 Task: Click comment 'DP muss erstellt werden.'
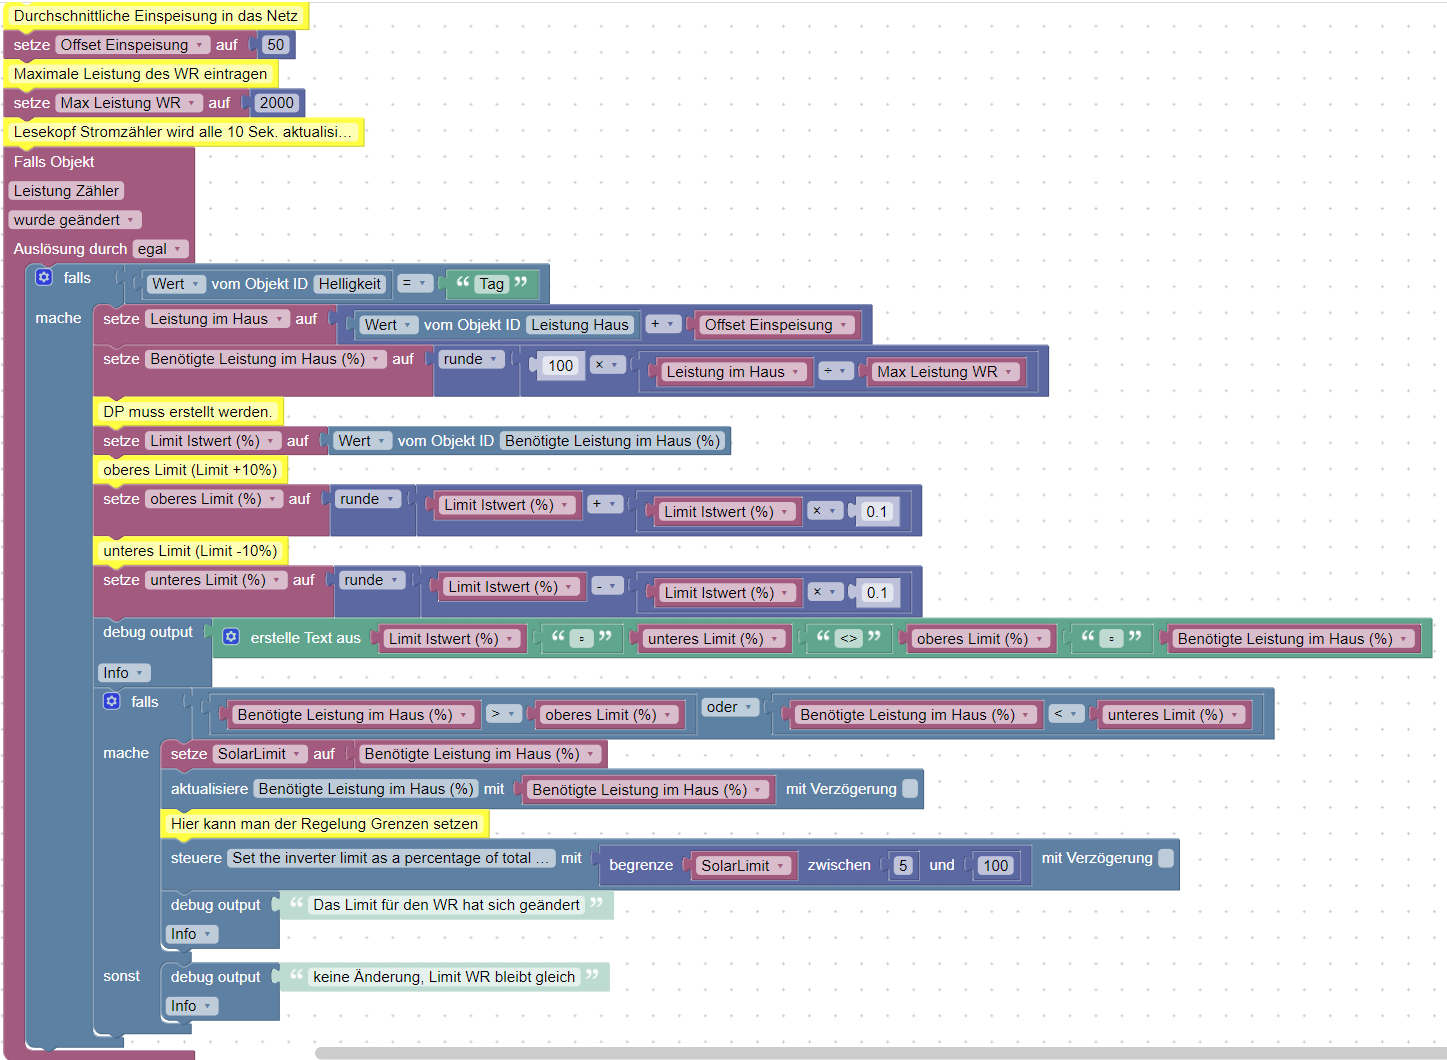click(188, 412)
